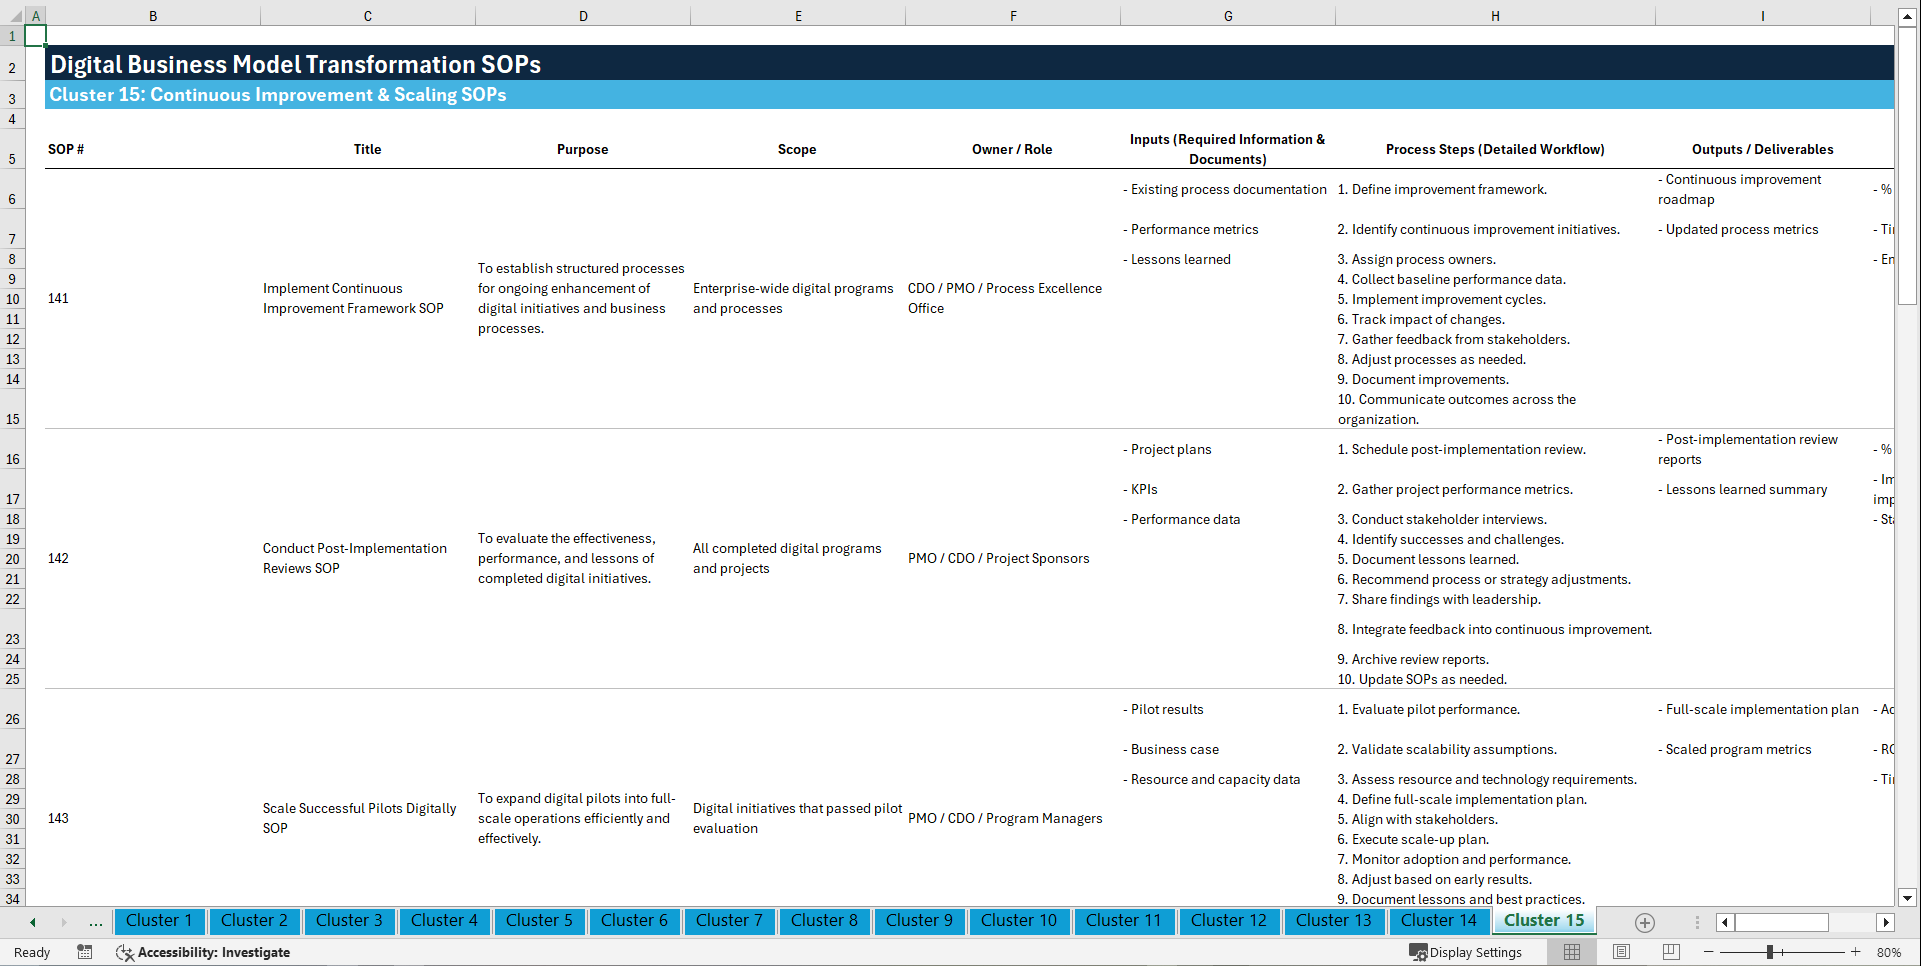Keep Normal view active in status bar

tap(1571, 952)
